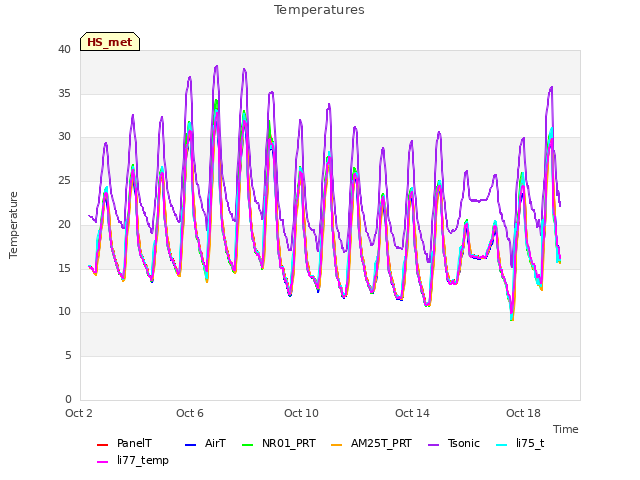Click the 40 y-axis tick label

(x=64, y=49)
